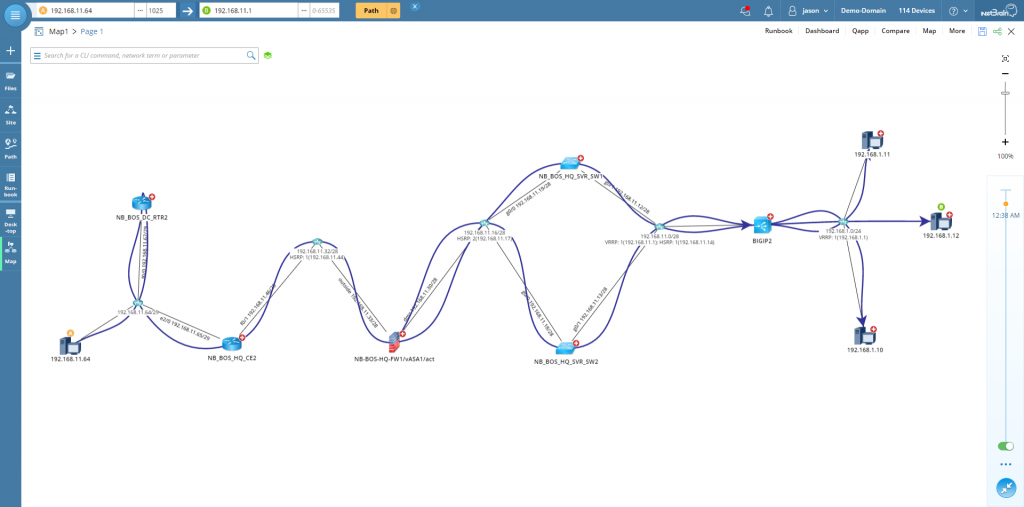Image resolution: width=1024 pixels, height=507 pixels.
Task: Select the 192.168.1.11 host icon
Action: click(872, 140)
